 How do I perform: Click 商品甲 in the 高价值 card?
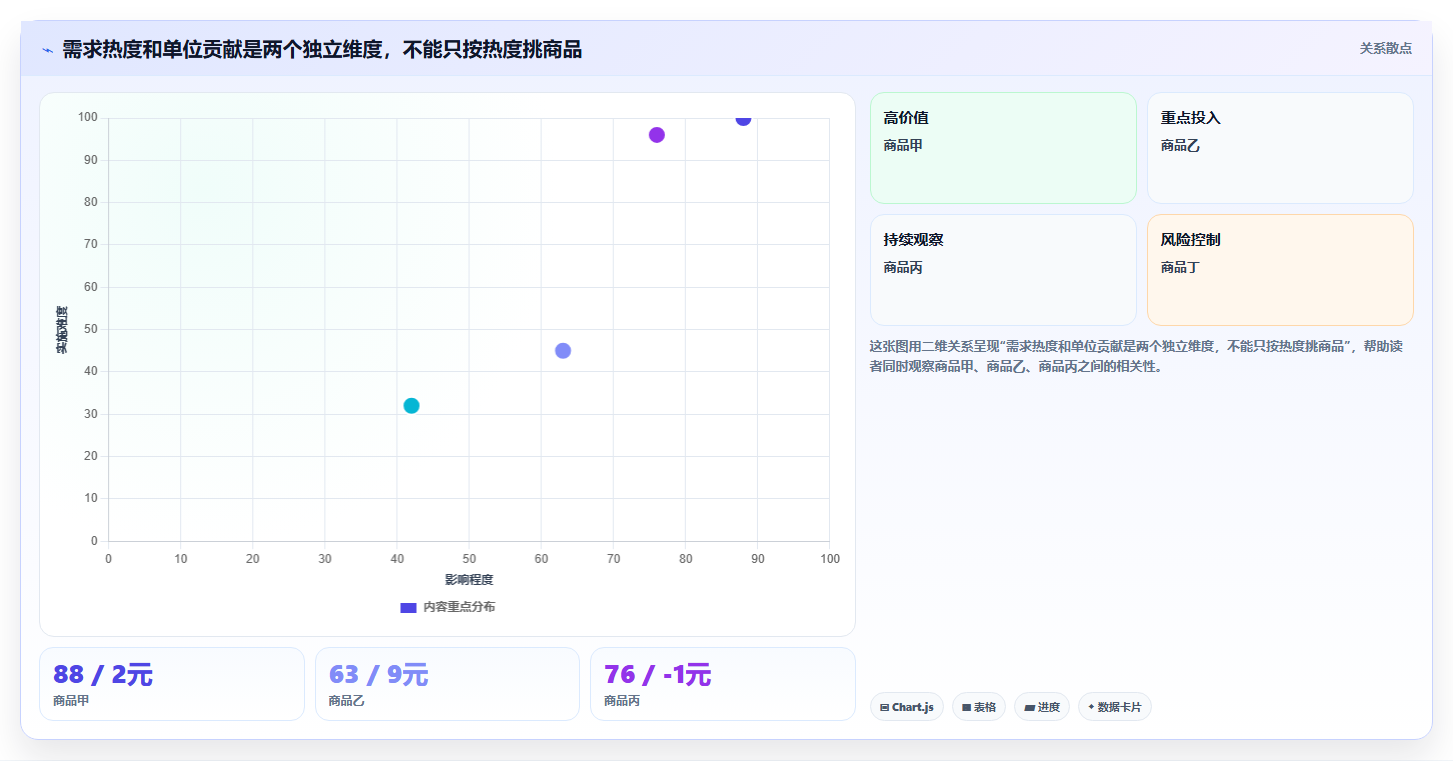[903, 145]
